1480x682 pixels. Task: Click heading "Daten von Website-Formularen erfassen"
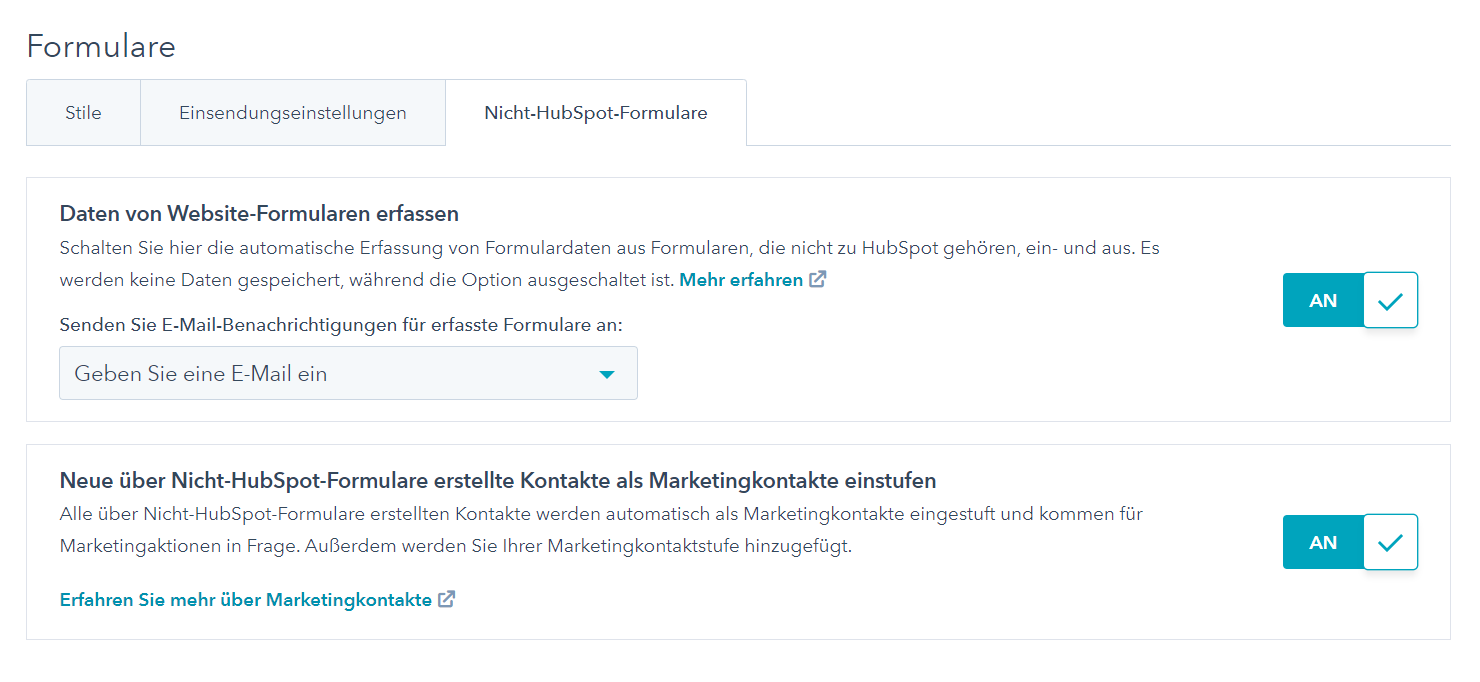[259, 213]
